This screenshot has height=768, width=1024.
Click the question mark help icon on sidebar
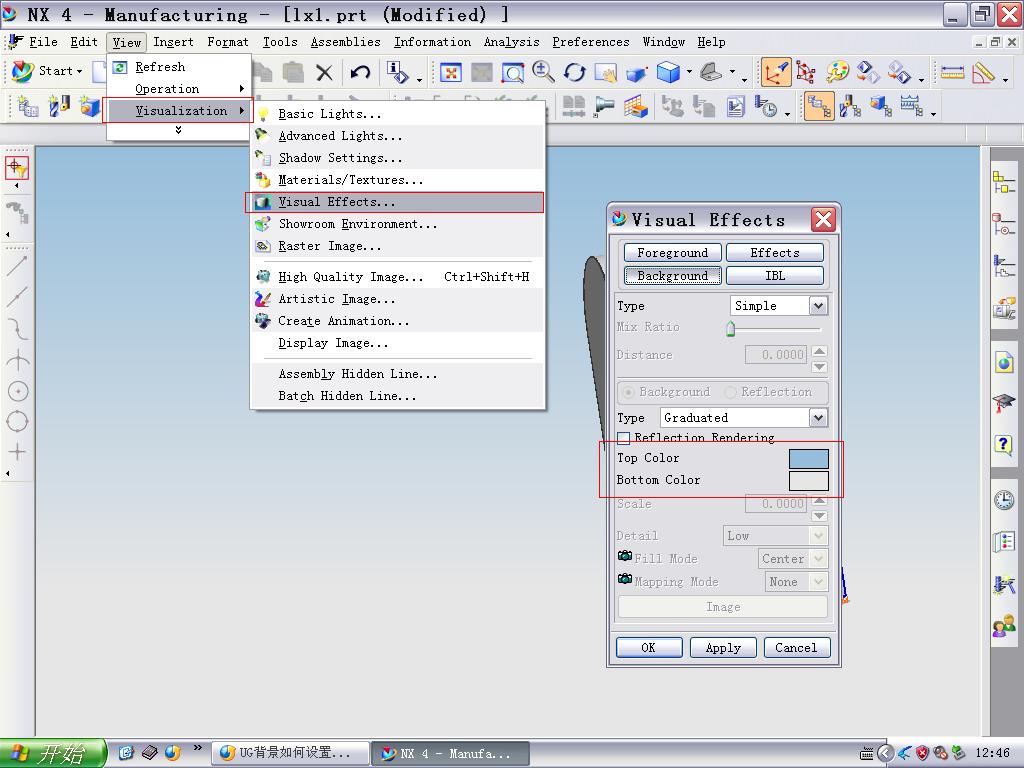1003,445
